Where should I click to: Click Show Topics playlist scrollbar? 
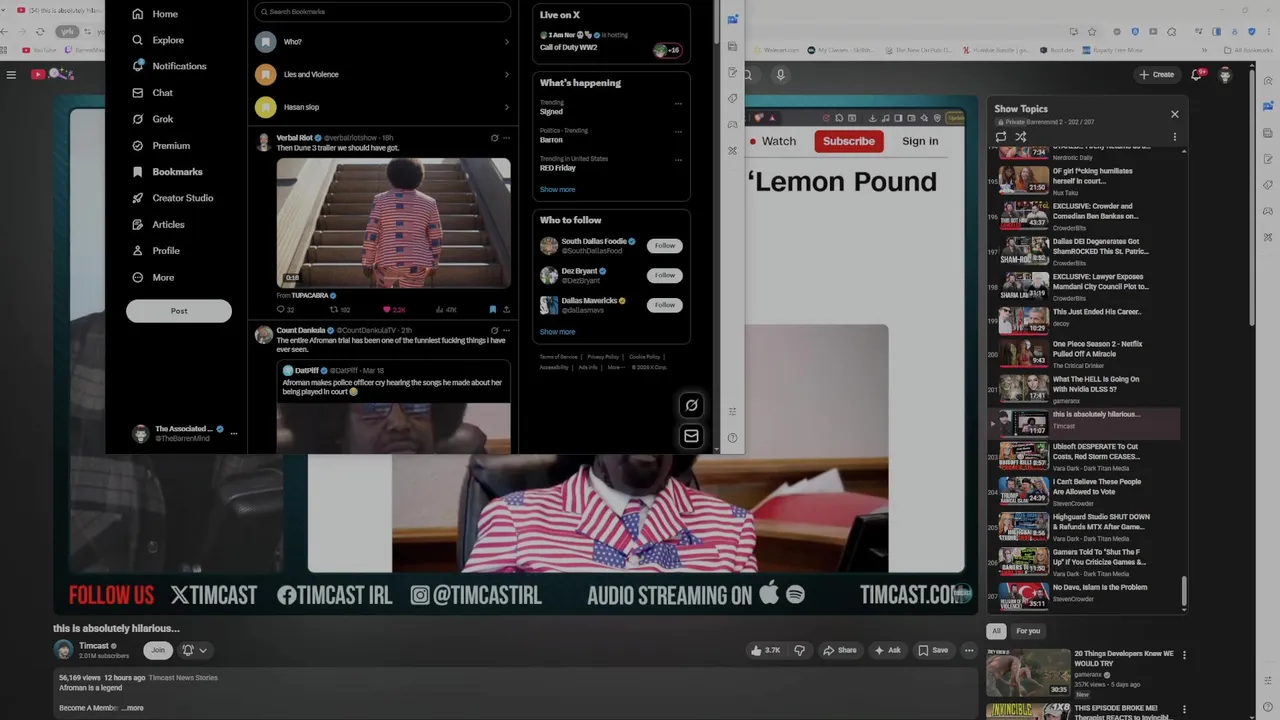[x=1184, y=592]
